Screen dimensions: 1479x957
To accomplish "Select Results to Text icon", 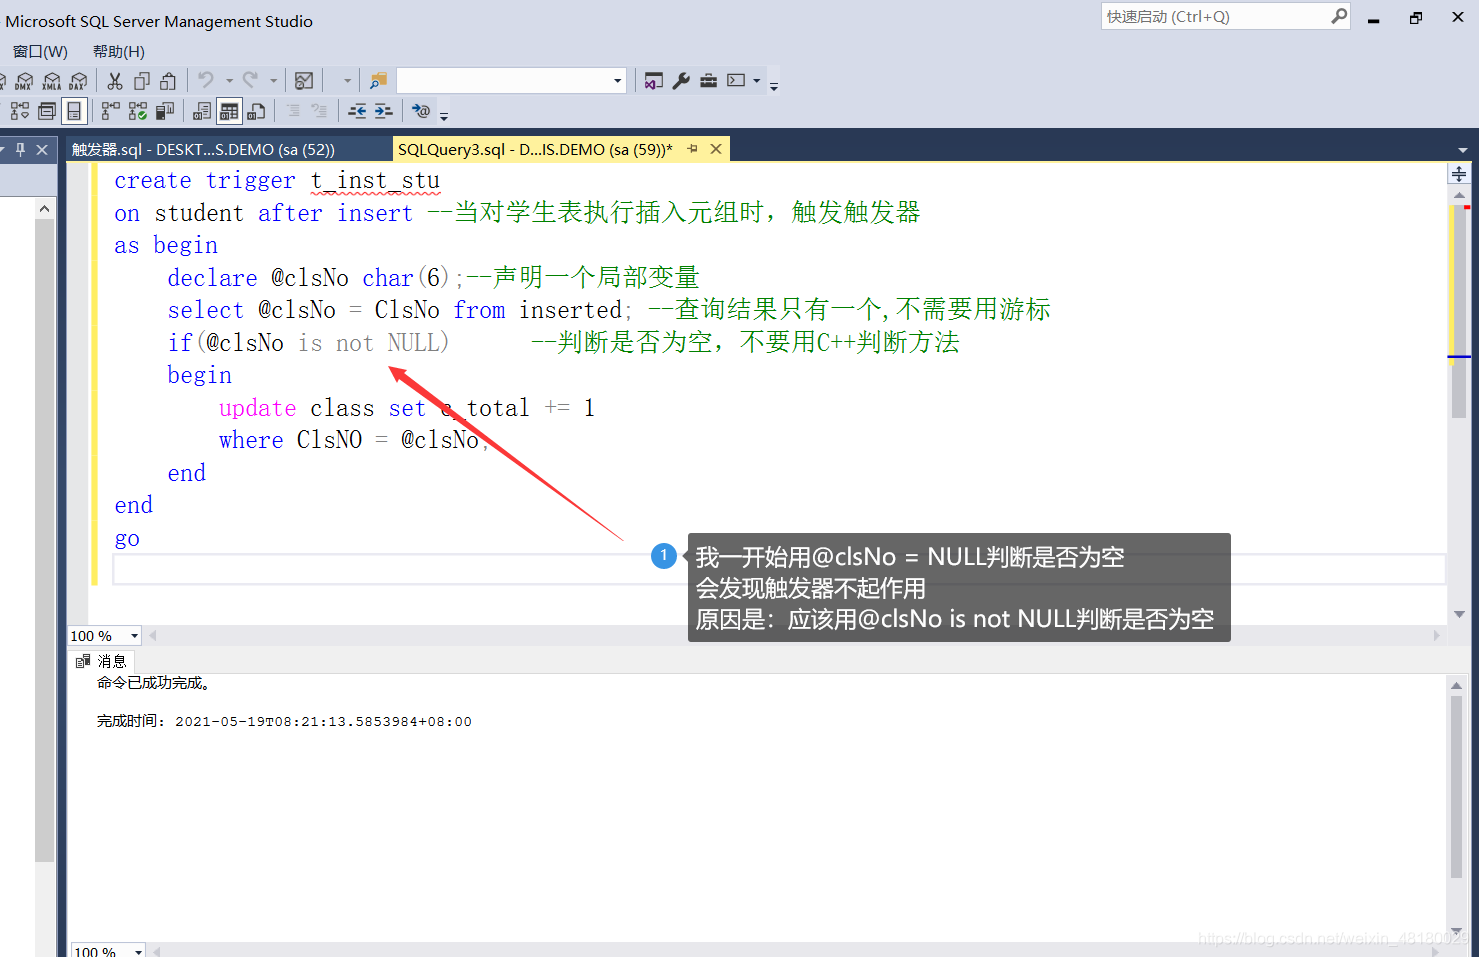I will pyautogui.click(x=202, y=111).
